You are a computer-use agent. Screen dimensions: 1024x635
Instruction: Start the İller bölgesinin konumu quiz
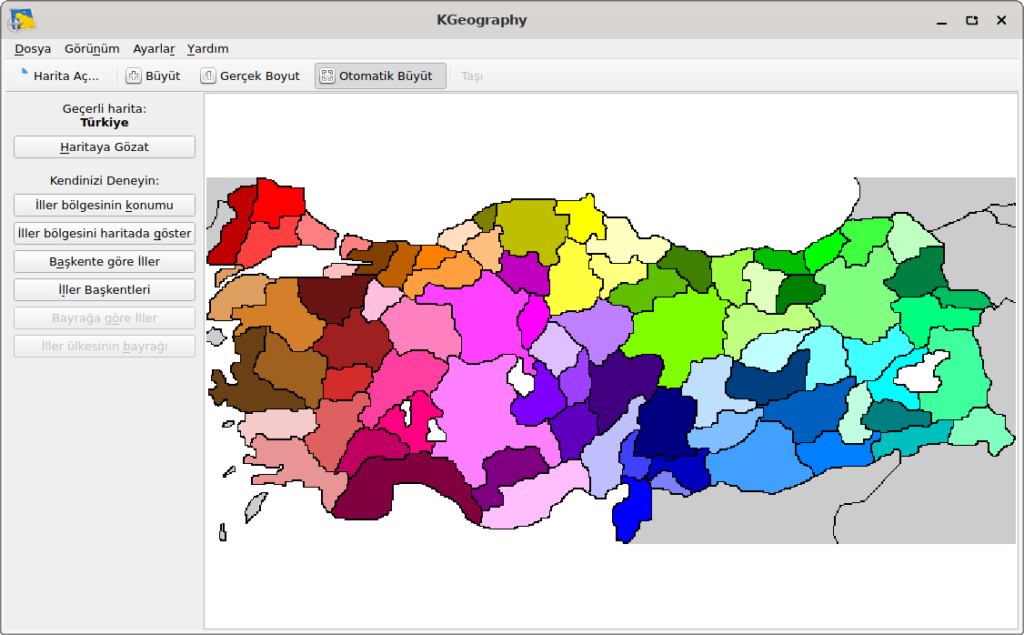pyautogui.click(x=104, y=205)
